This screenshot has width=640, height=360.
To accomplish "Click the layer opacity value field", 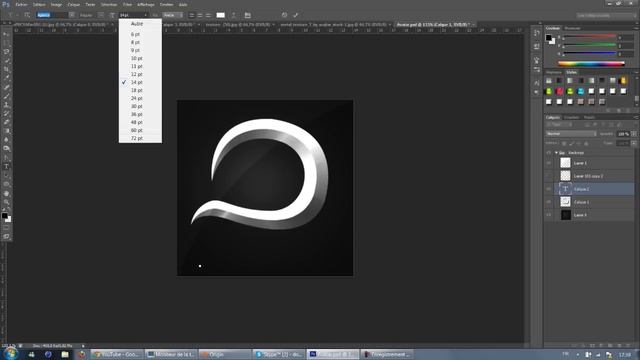I will (x=623, y=134).
